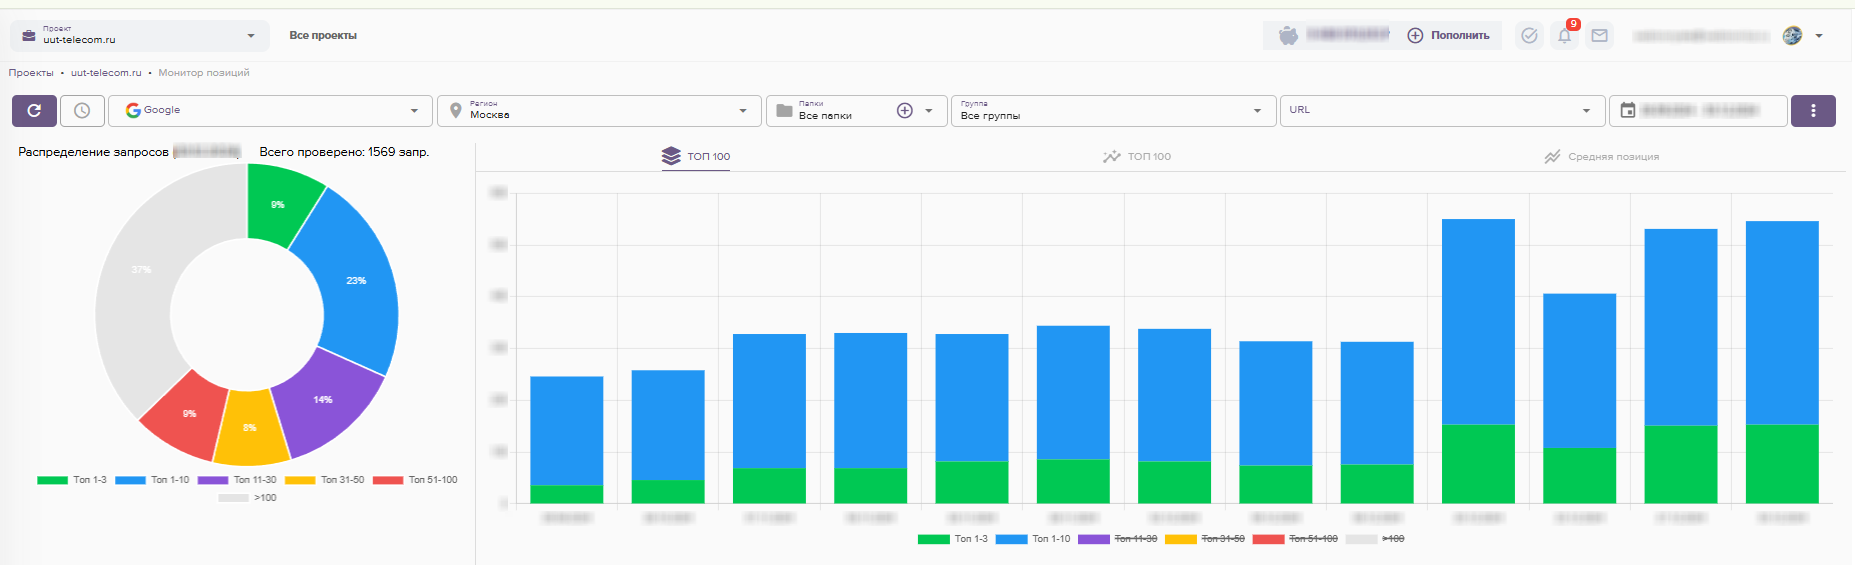Open the three-dot more options menu
This screenshot has width=1855, height=565.
click(x=1812, y=111)
